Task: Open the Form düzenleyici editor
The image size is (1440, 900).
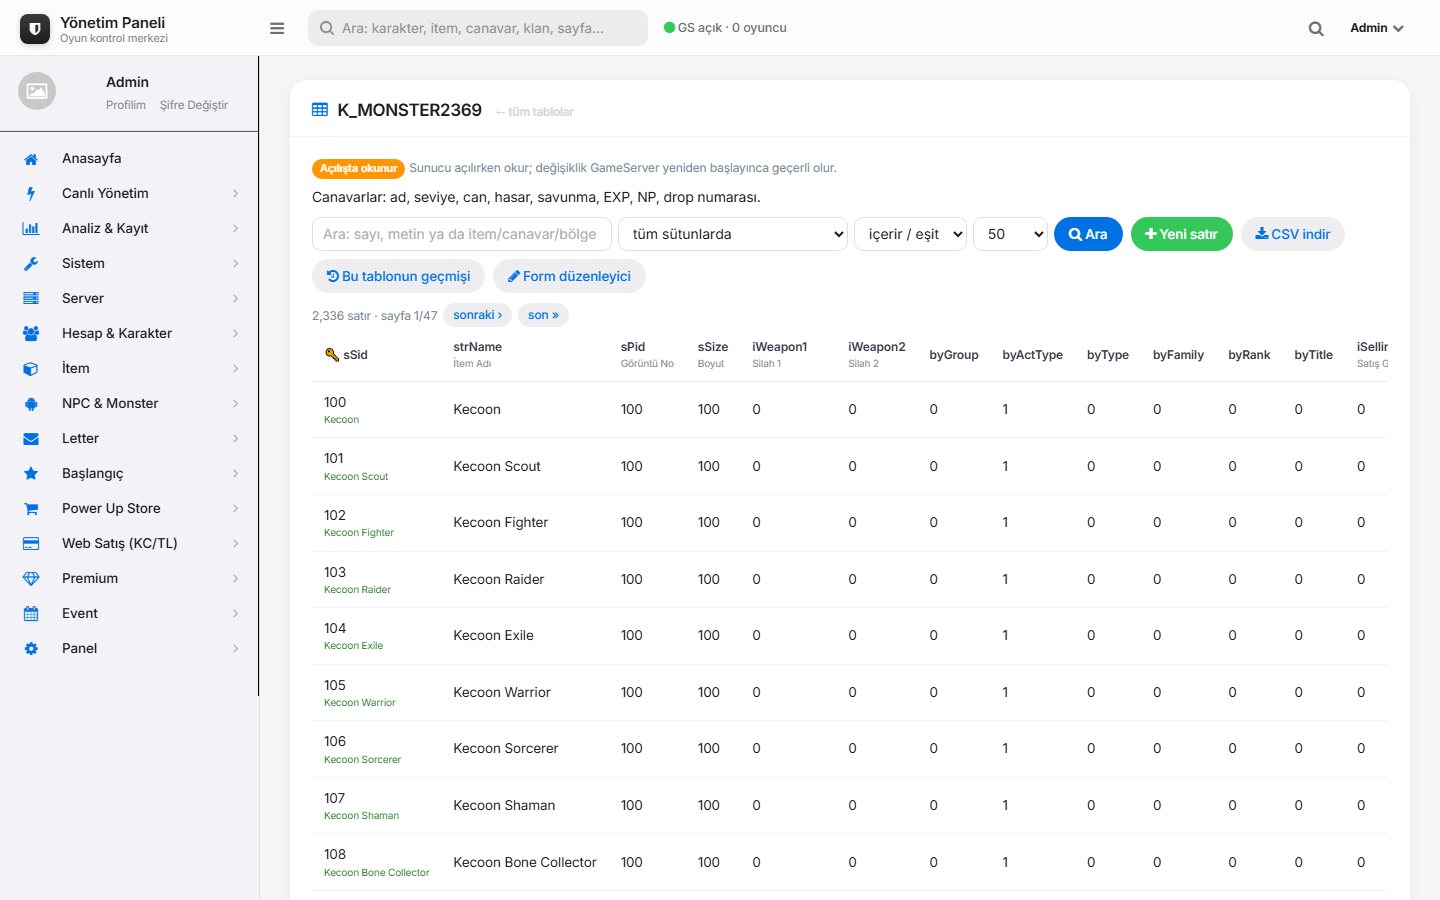Action: pos(569,276)
